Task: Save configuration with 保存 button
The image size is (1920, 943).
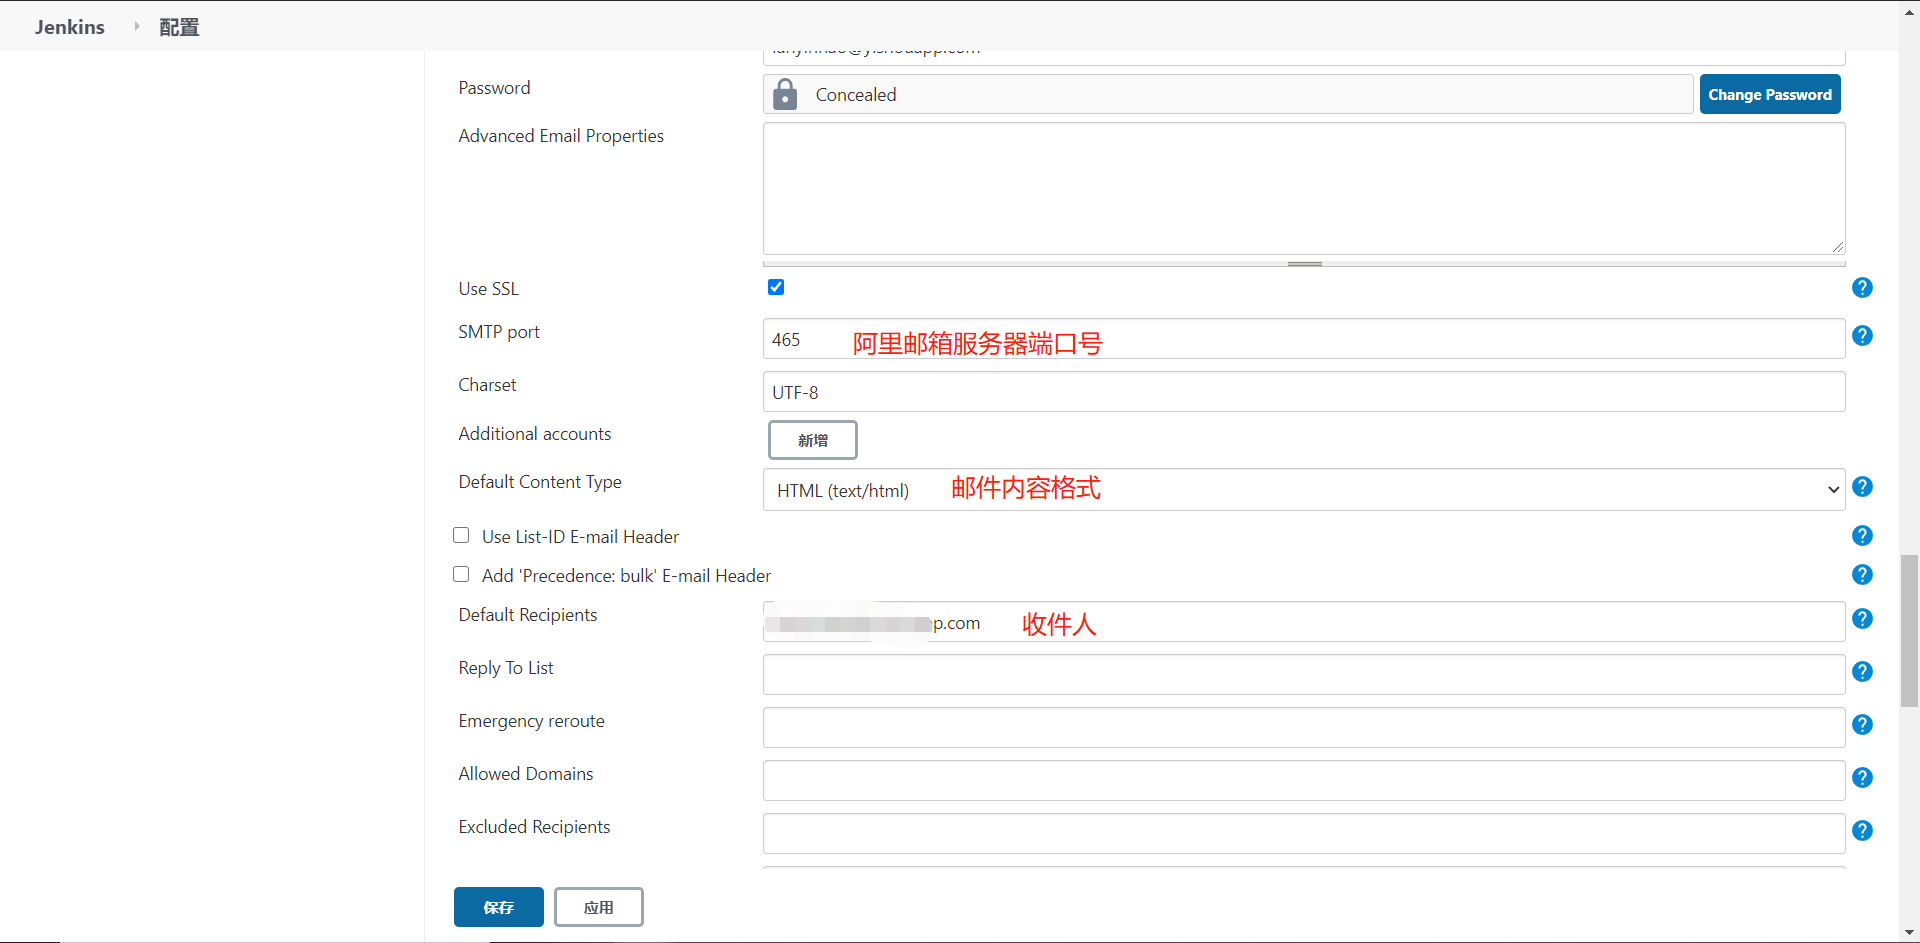Action: 499,907
